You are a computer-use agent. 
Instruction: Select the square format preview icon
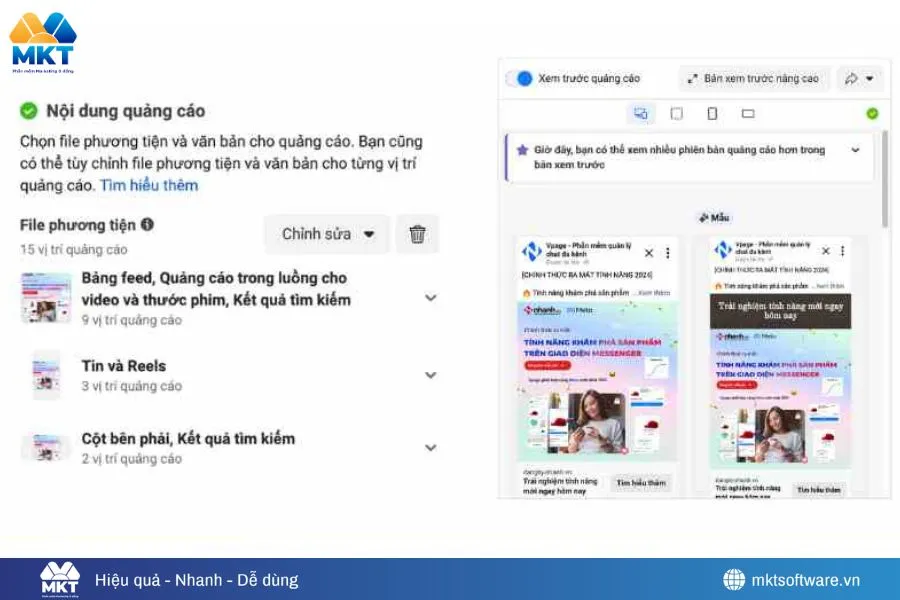(x=675, y=114)
